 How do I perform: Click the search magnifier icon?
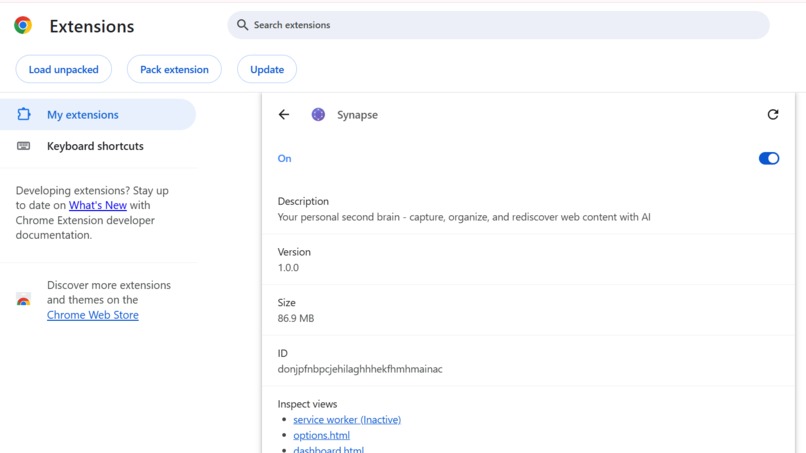(242, 25)
